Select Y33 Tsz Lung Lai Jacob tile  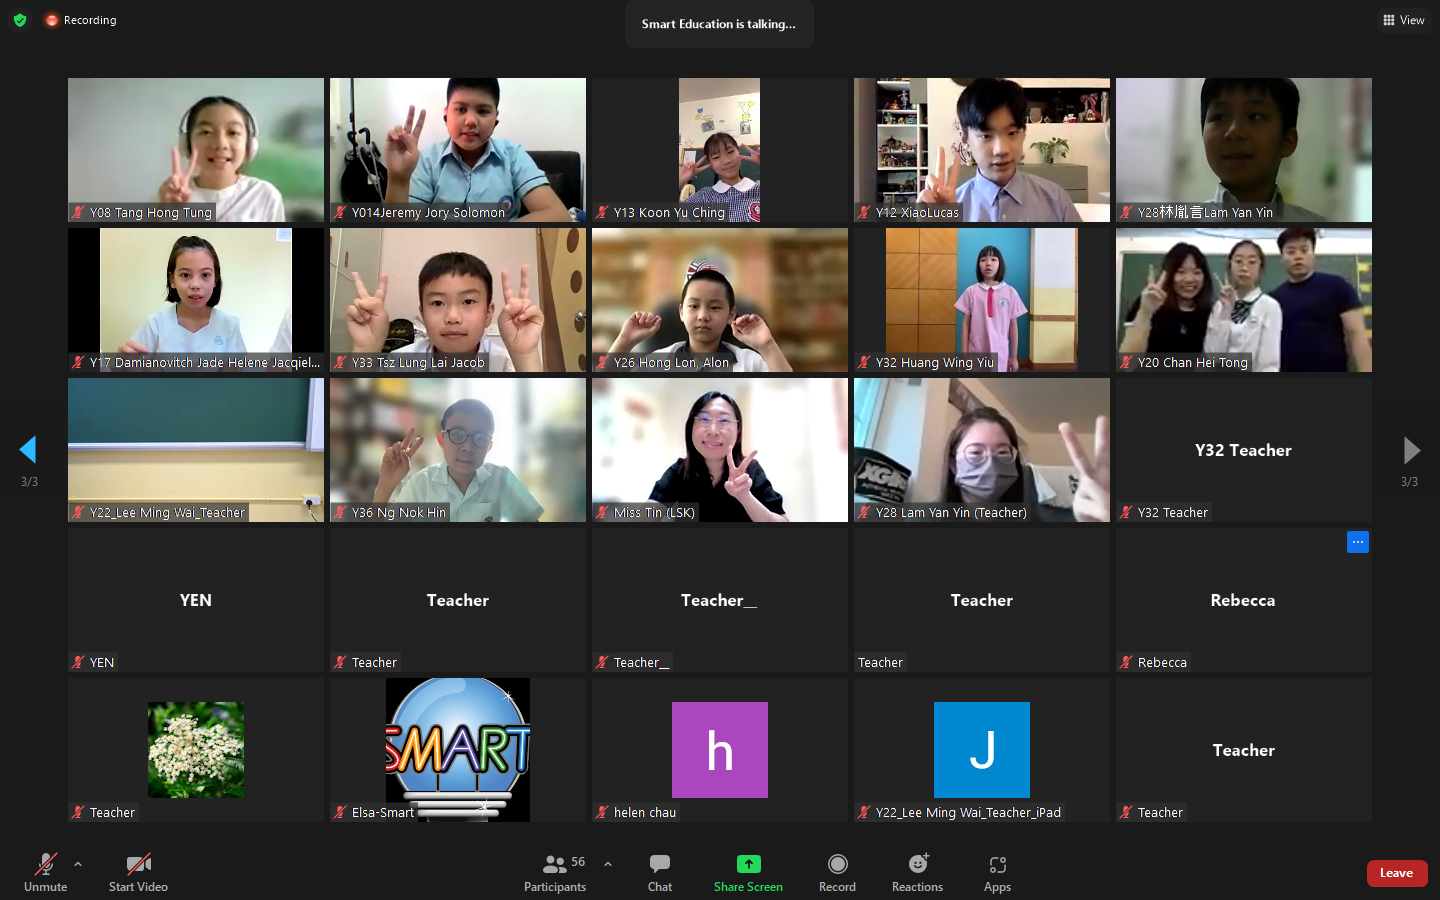458,300
